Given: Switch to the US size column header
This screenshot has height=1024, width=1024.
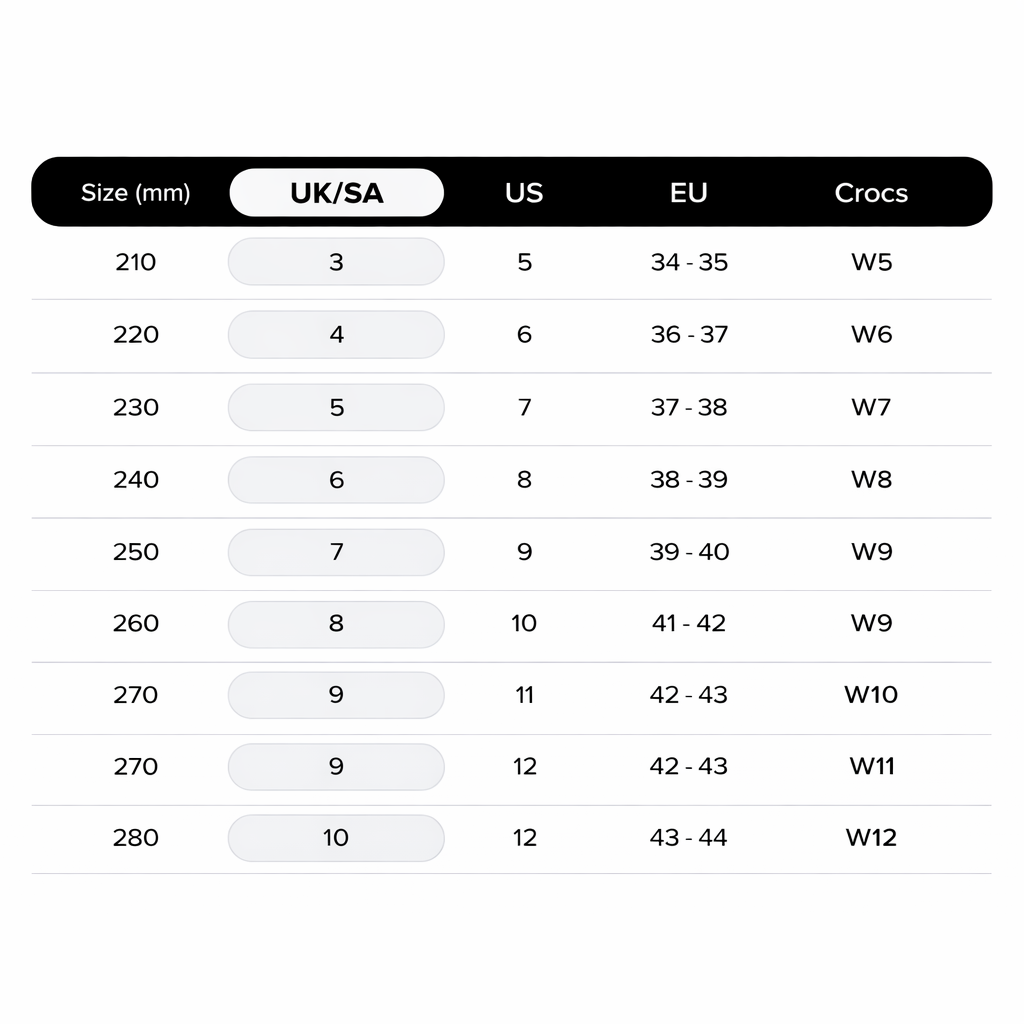Looking at the screenshot, I should (524, 193).
